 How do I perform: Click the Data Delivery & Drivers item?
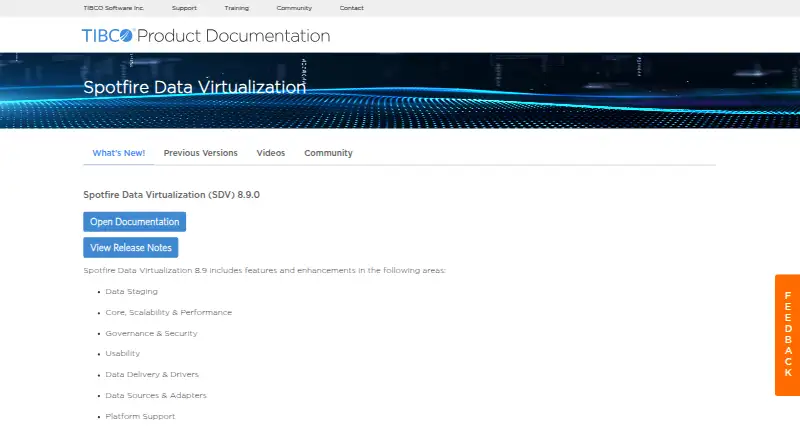pos(152,375)
